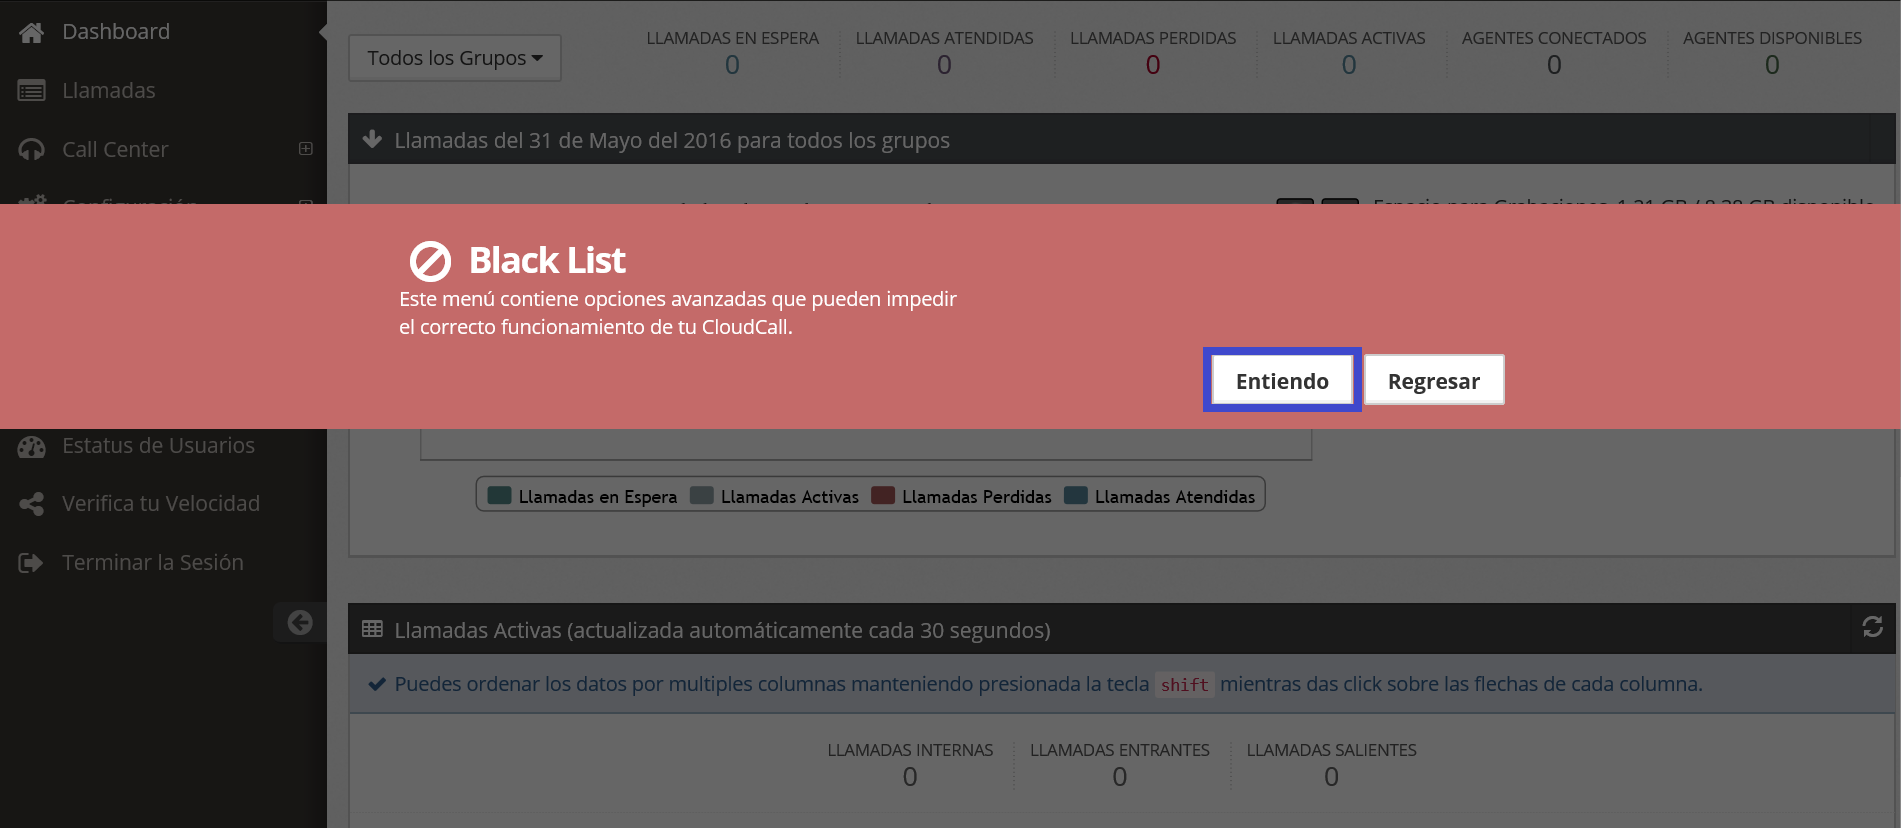
Task: Click the shift key label in the hint
Action: [x=1185, y=685]
